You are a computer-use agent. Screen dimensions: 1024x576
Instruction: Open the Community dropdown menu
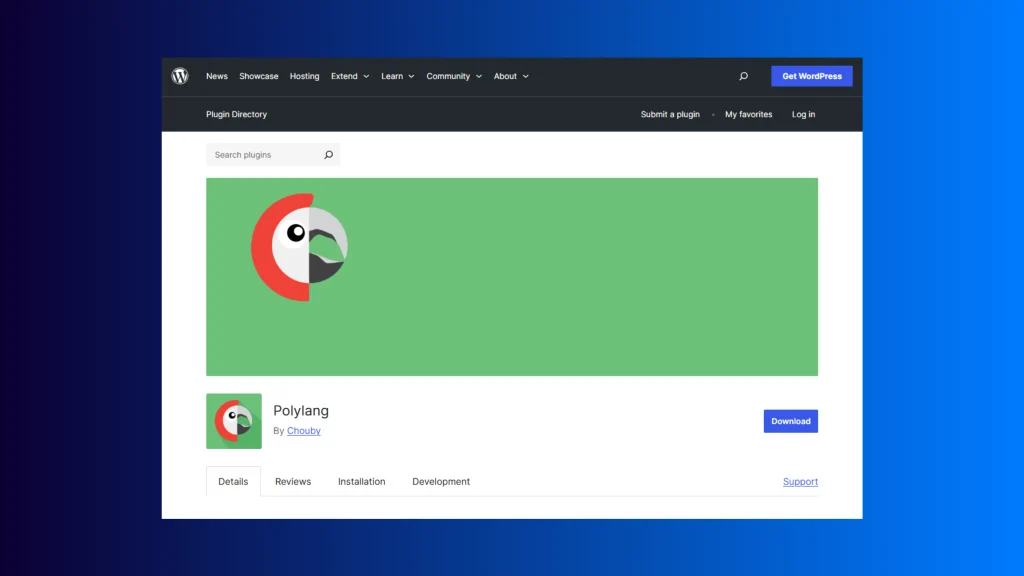[454, 76]
